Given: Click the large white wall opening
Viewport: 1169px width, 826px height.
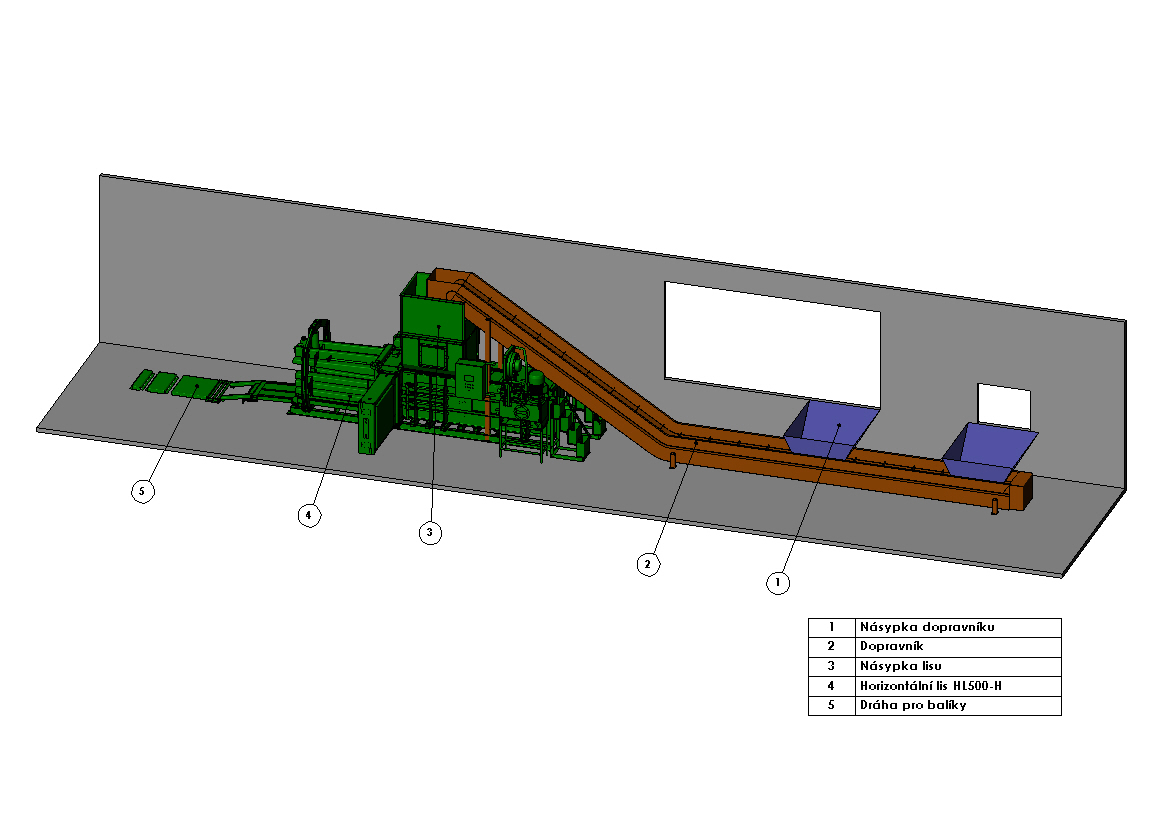Looking at the screenshot, I should (x=772, y=344).
